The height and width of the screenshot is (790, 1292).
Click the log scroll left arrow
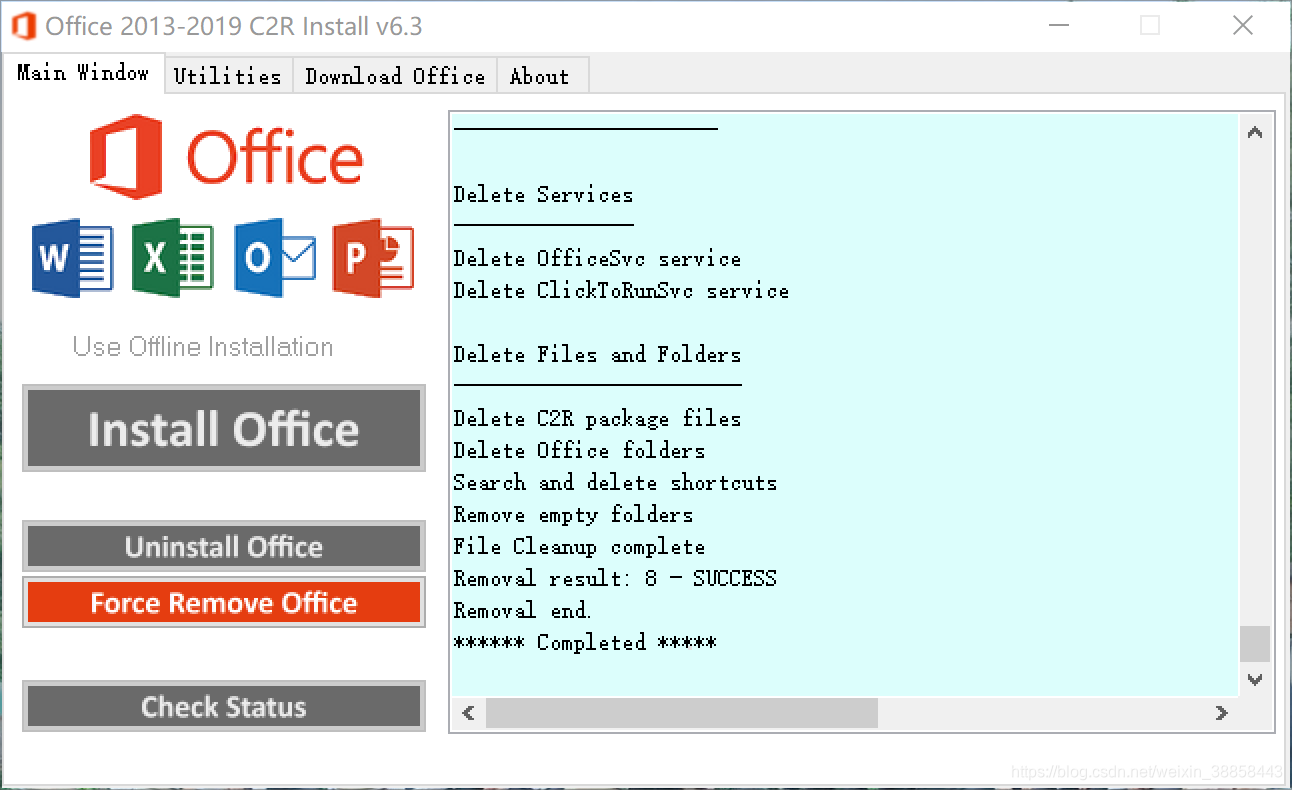click(468, 713)
